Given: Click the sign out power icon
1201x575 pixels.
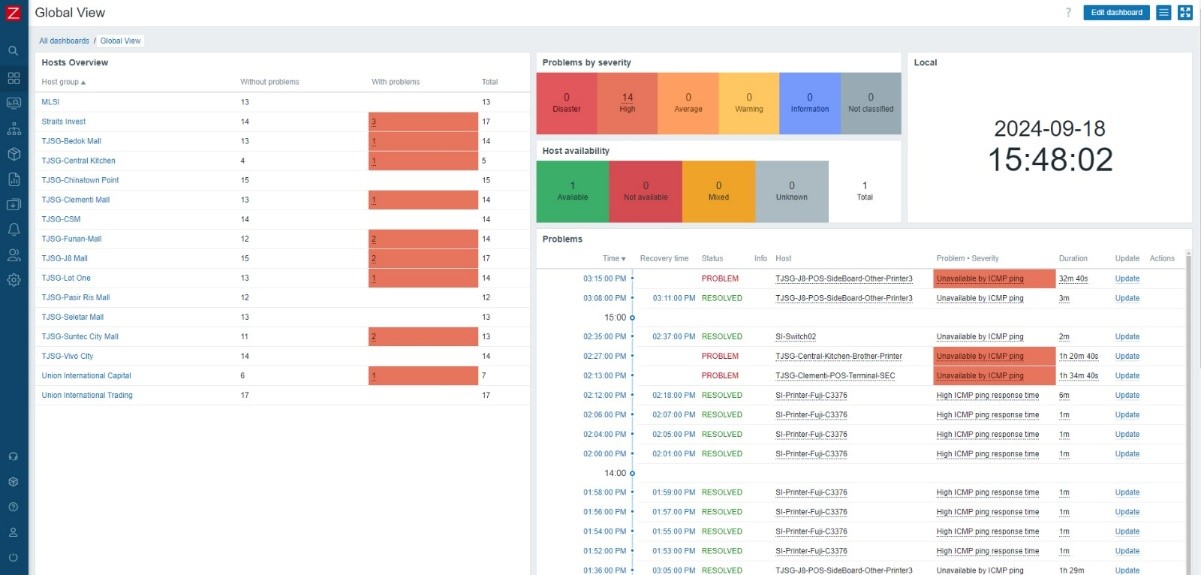Looking at the screenshot, I should (x=14, y=557).
